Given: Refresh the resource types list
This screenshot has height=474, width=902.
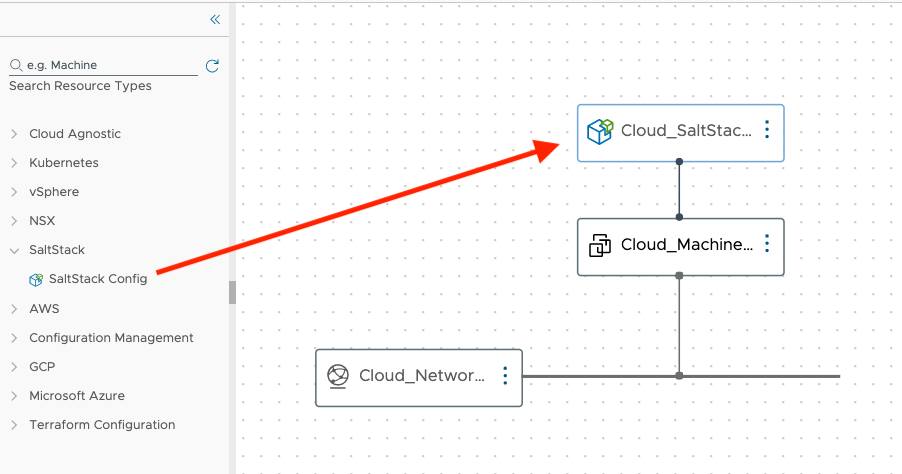Looking at the screenshot, I should coord(212,66).
